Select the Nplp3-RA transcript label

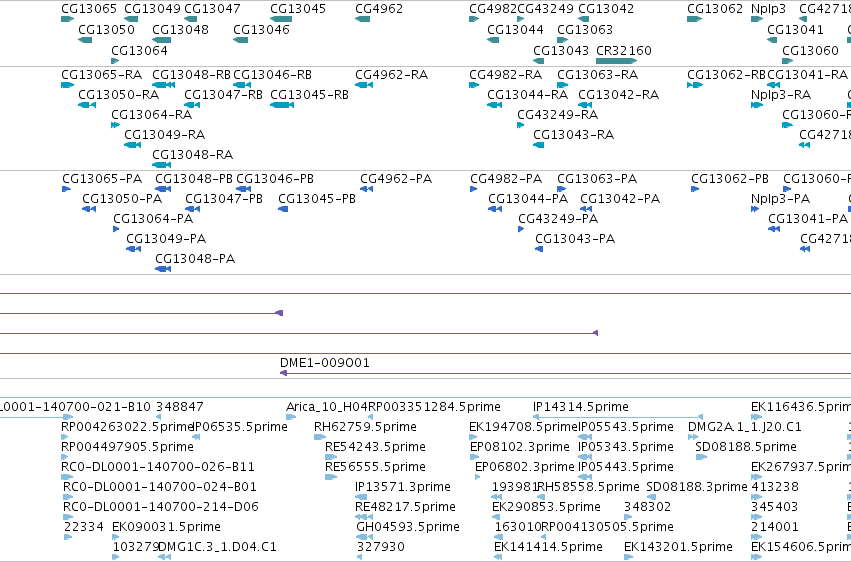point(781,94)
